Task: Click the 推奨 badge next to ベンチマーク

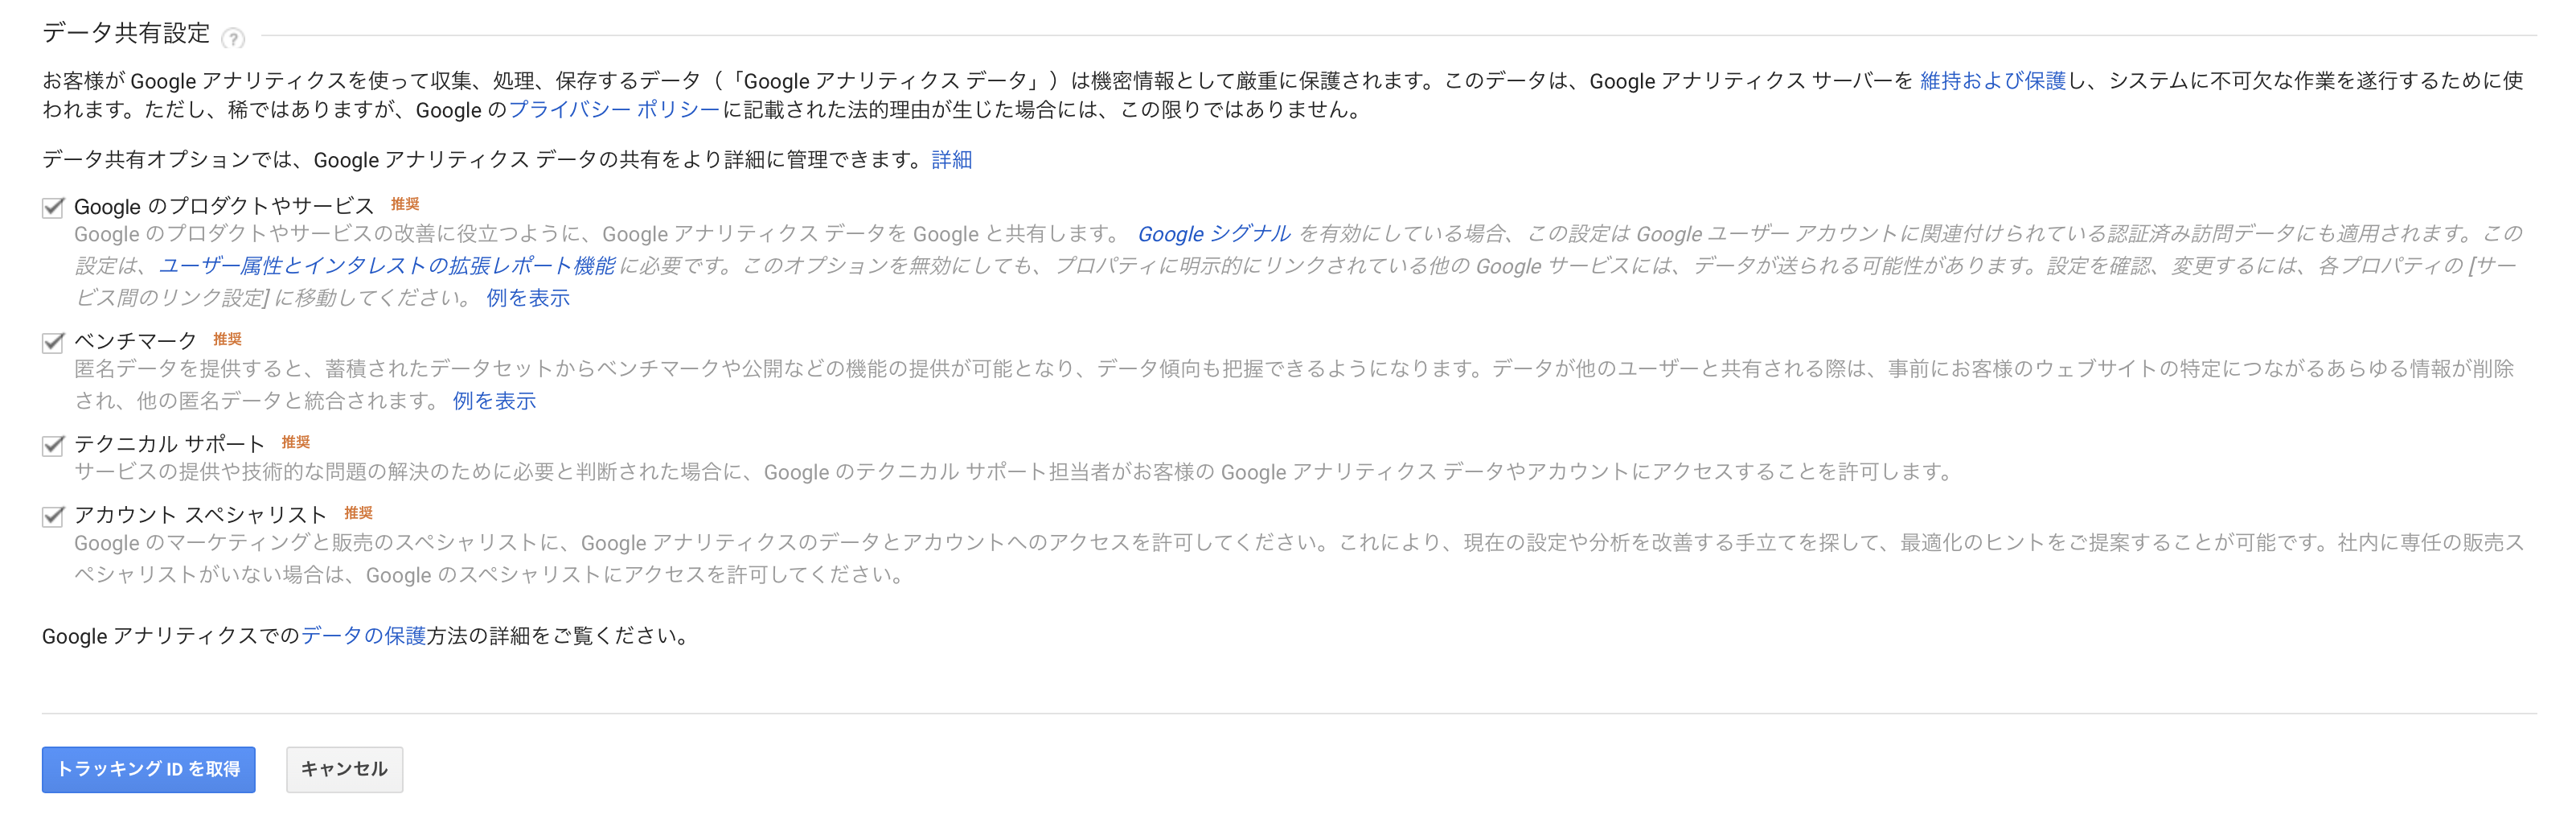Action: point(227,339)
